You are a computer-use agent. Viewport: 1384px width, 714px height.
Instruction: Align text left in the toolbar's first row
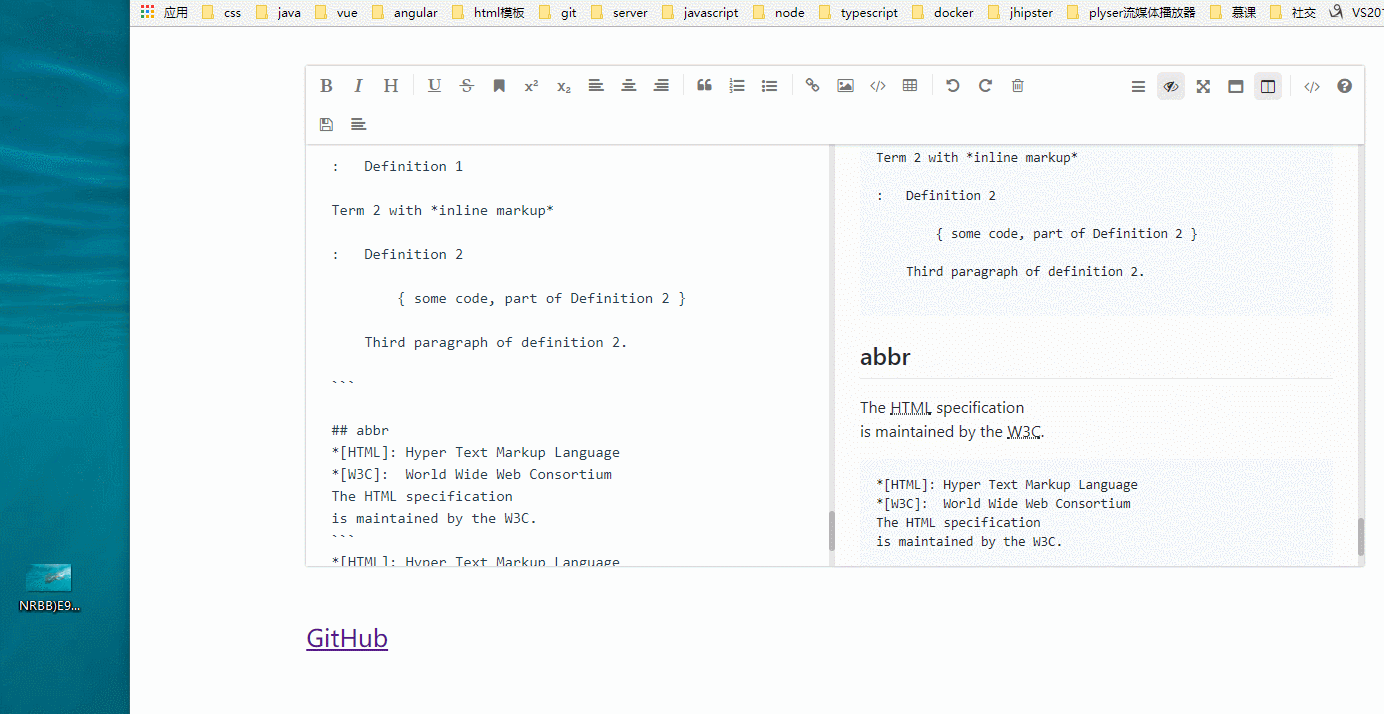[x=596, y=86]
